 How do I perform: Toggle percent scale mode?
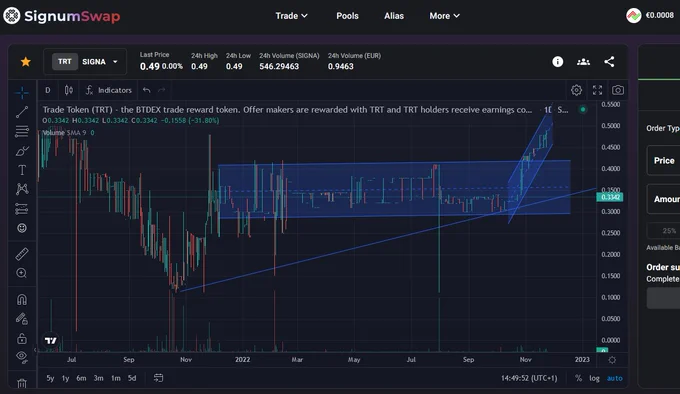tap(579, 378)
